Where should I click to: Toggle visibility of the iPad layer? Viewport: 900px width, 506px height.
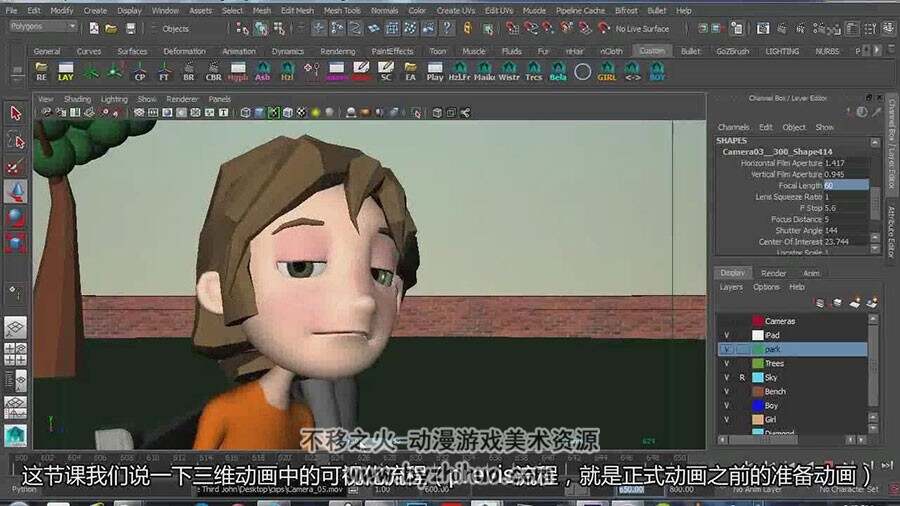coord(726,335)
